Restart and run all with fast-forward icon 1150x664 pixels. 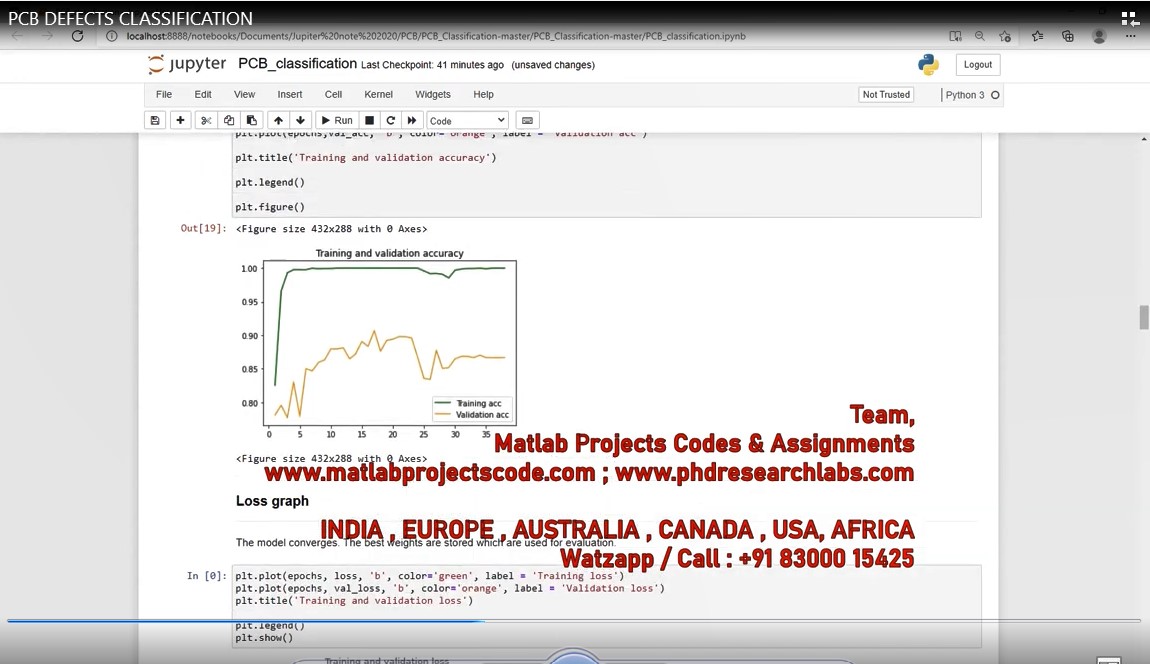412,120
